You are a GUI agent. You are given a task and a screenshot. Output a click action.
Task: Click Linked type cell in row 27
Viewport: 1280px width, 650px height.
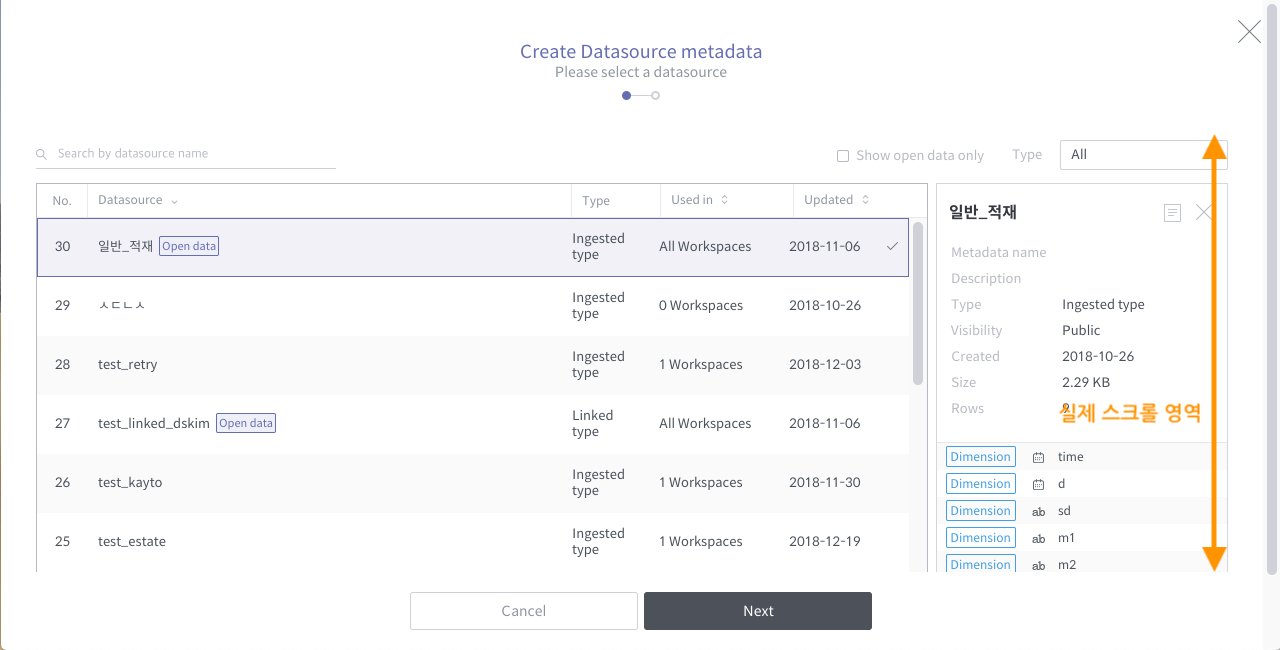point(593,424)
